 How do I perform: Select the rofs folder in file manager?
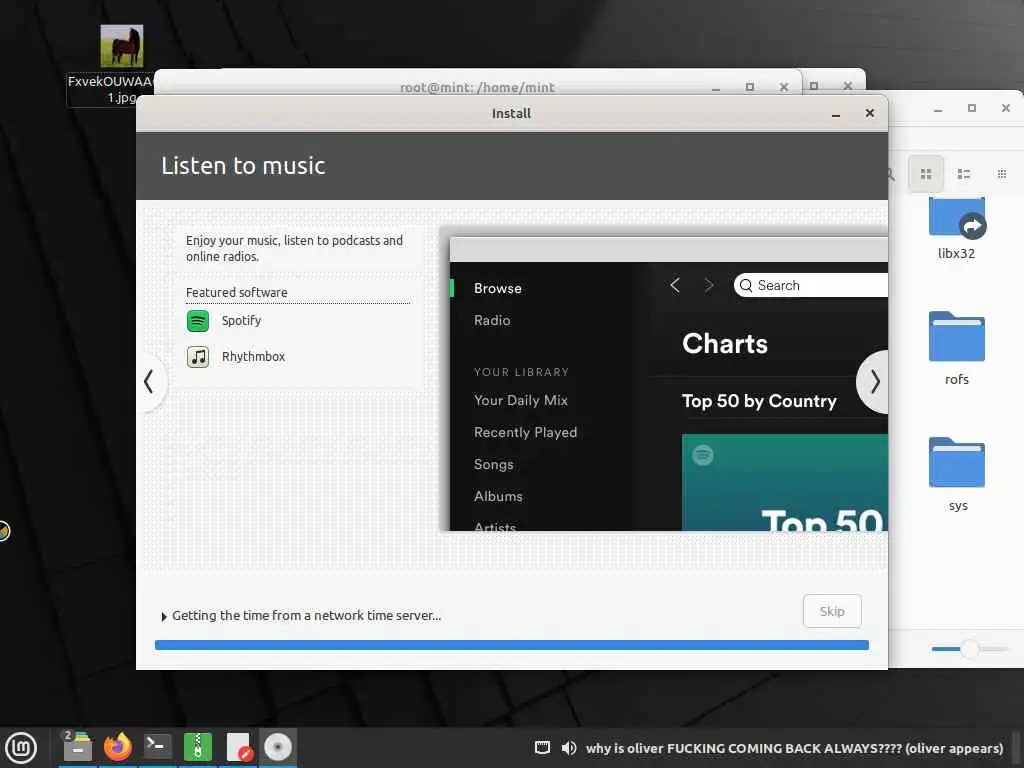click(x=957, y=349)
